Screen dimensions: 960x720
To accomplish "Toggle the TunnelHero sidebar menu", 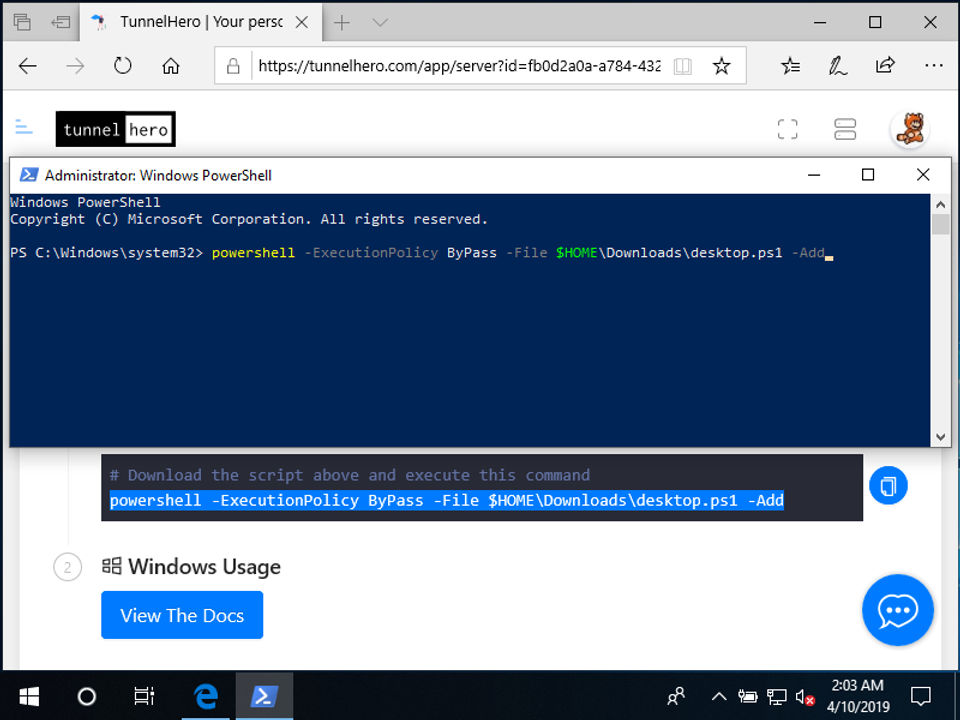I will [24, 127].
